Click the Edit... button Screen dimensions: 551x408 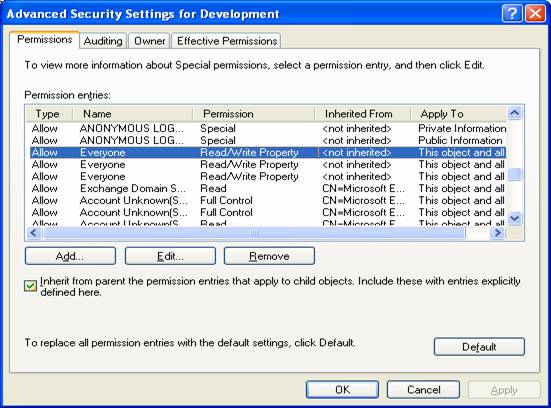(170, 256)
